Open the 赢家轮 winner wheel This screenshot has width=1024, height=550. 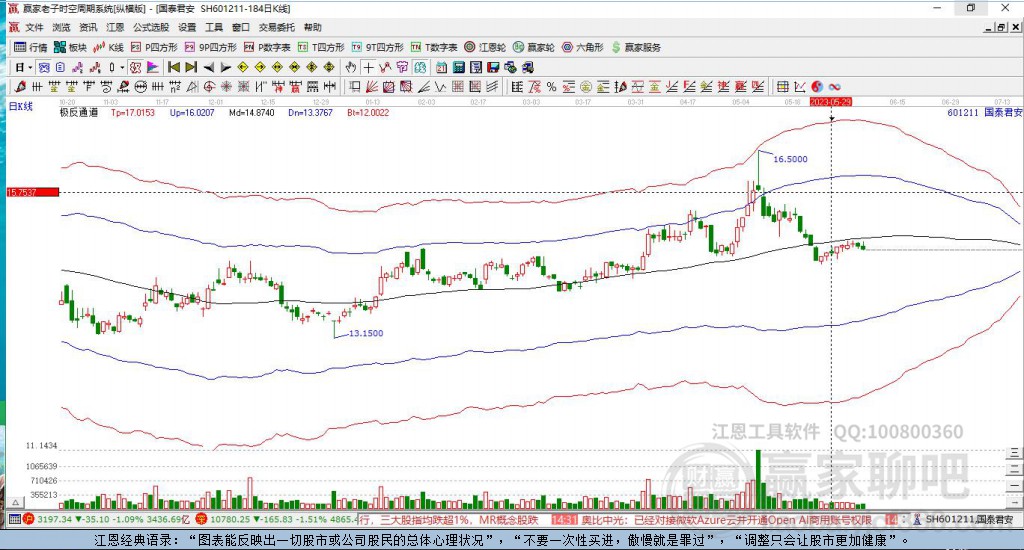coord(534,47)
